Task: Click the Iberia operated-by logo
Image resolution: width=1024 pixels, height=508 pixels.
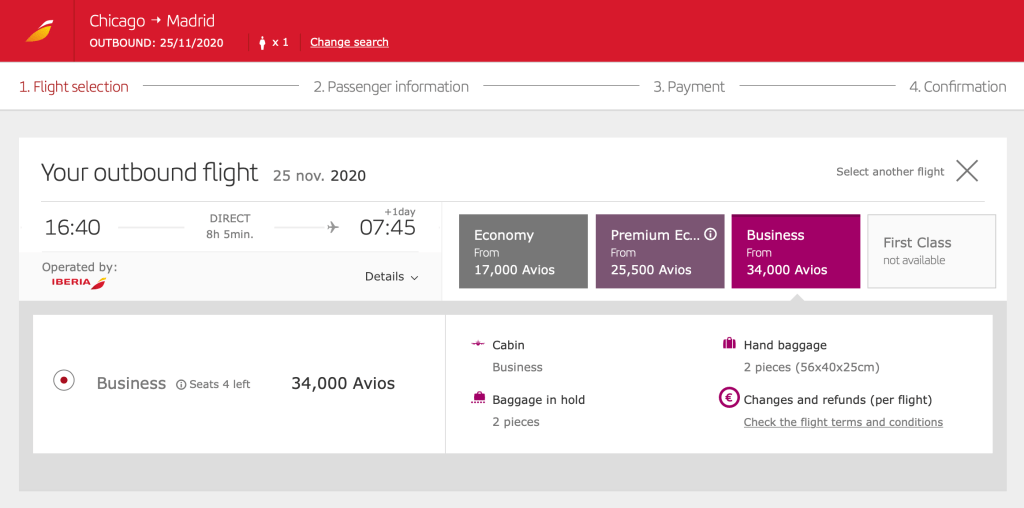Action: pos(79,283)
